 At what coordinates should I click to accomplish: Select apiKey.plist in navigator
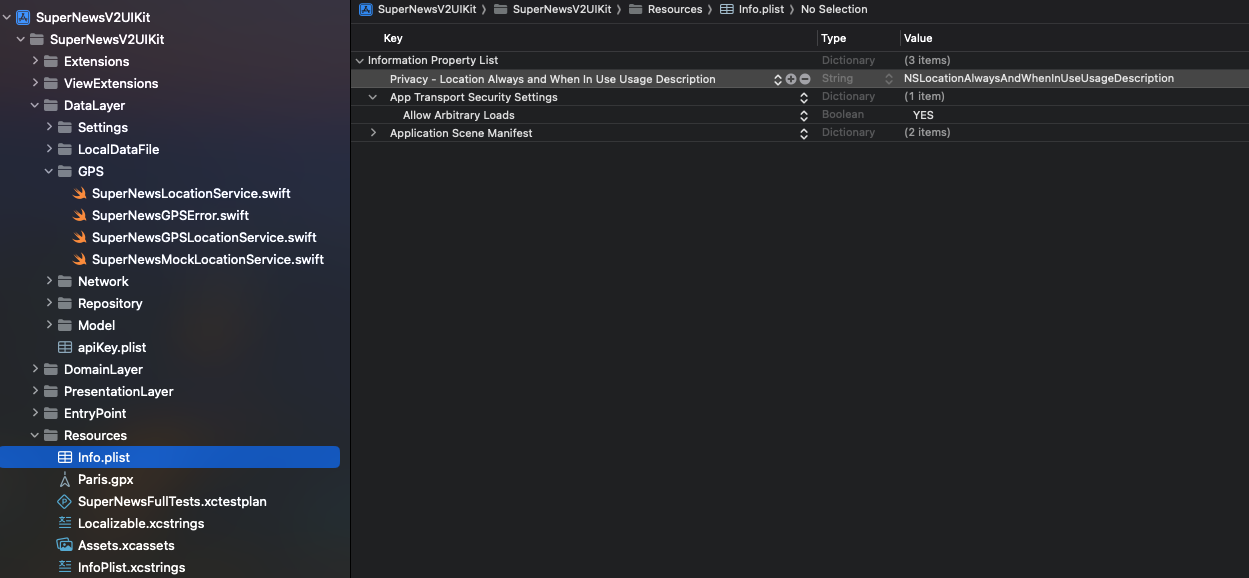click(x=112, y=347)
